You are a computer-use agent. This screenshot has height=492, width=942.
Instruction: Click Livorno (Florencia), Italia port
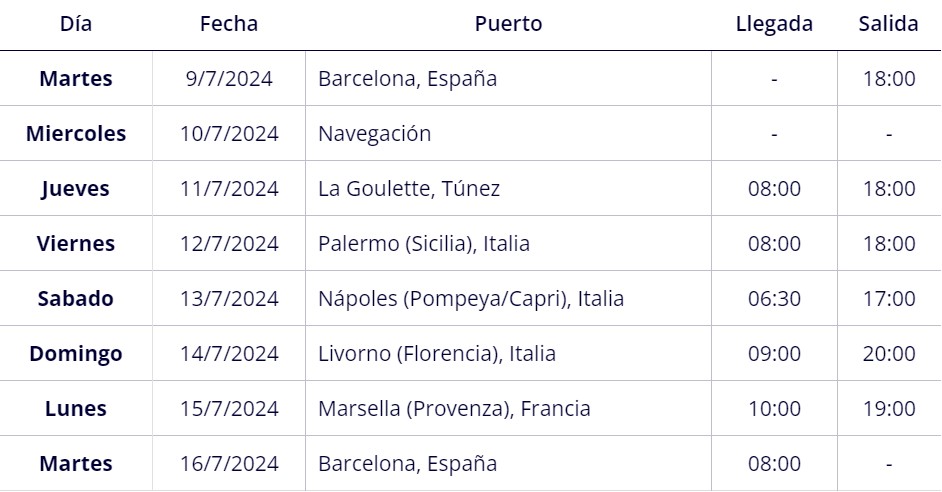pos(437,353)
